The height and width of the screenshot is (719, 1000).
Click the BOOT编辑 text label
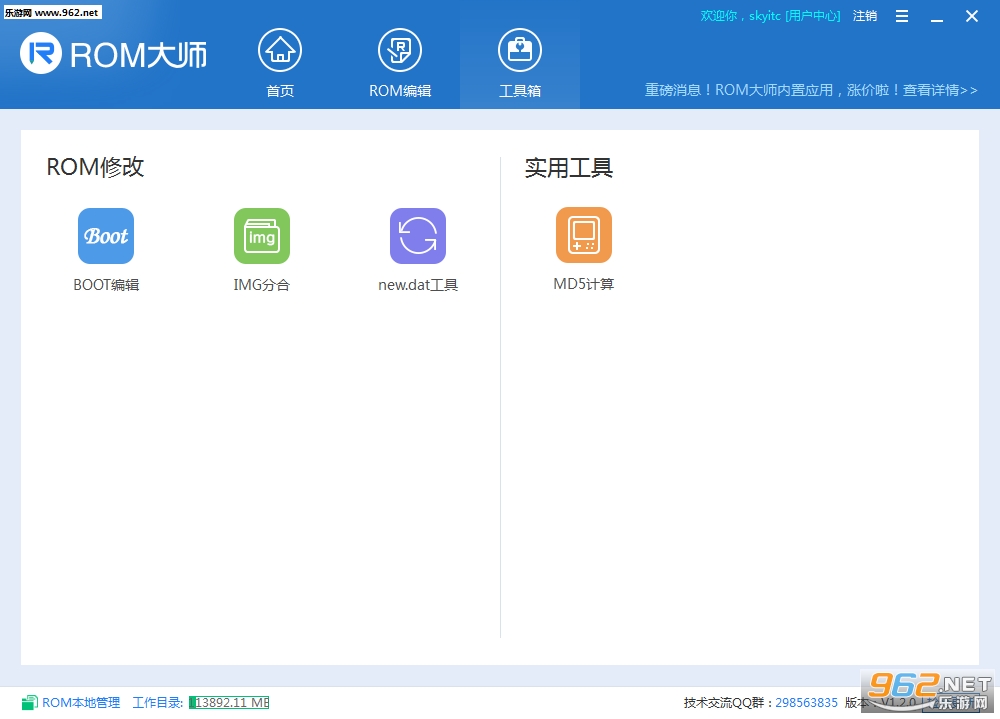point(106,285)
